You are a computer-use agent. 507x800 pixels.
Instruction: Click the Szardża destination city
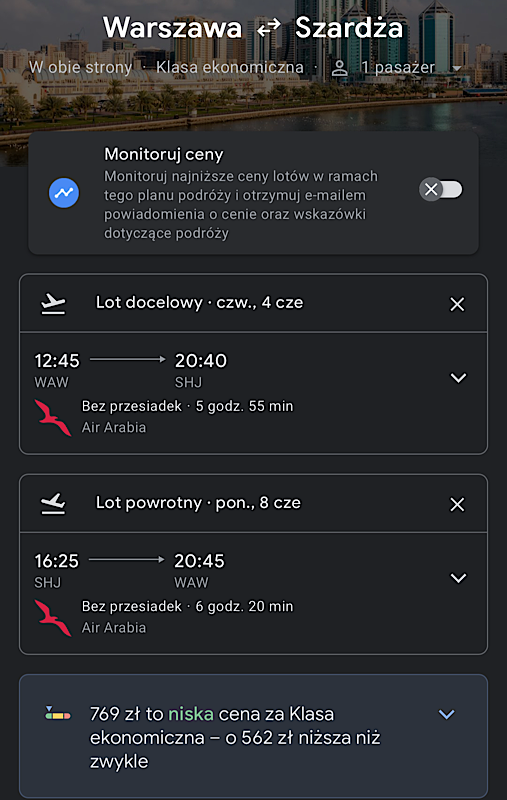349,28
